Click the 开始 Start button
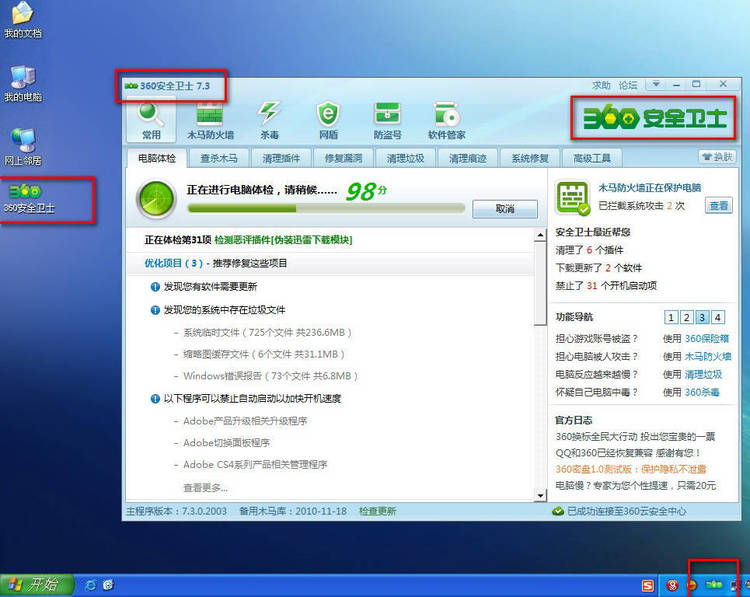Screen dimensions: 750x597 tap(37, 585)
